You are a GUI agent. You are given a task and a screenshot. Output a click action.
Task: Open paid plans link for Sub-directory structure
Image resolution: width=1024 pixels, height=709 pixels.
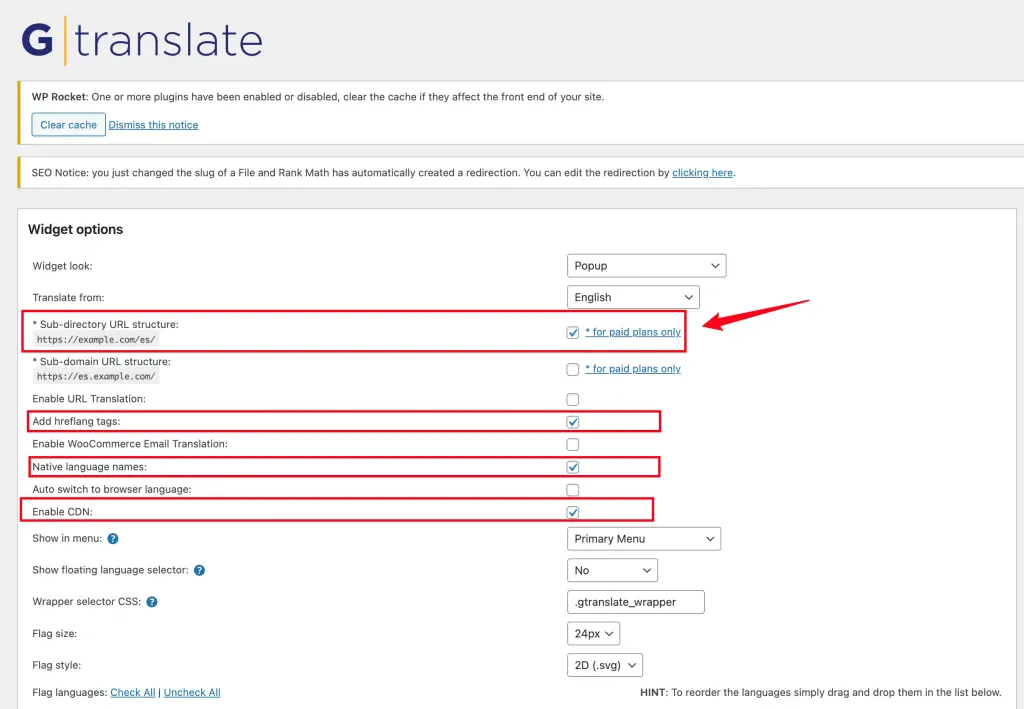(633, 332)
